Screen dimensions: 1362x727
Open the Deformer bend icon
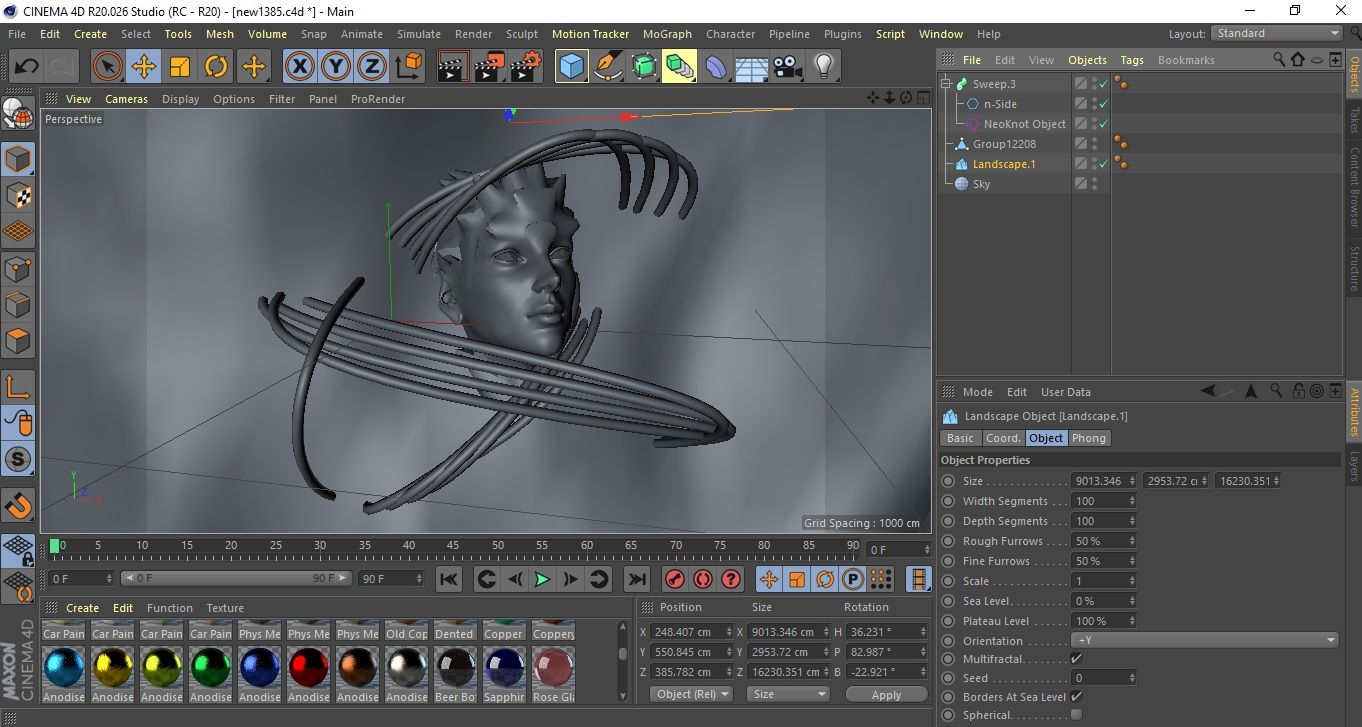pyautogui.click(x=716, y=67)
